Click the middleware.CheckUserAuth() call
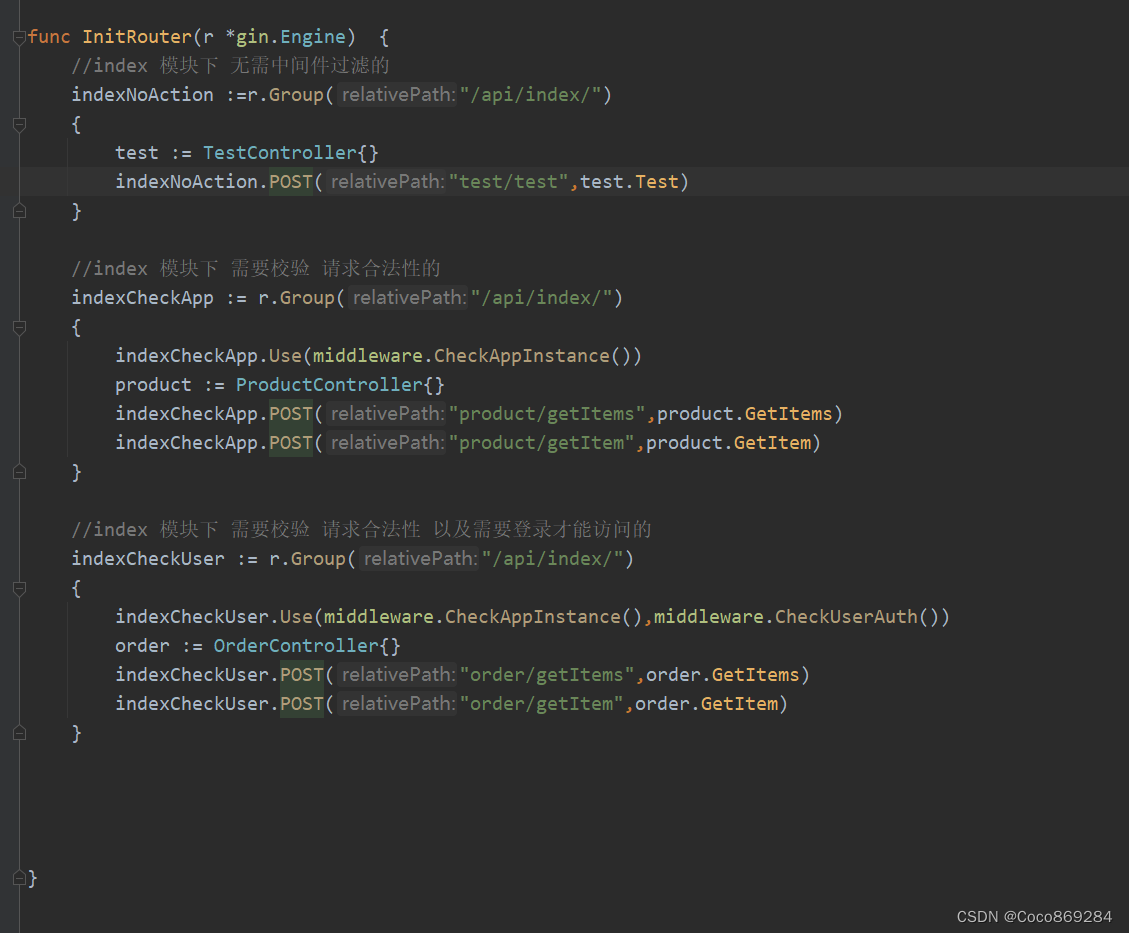Image resolution: width=1129 pixels, height=933 pixels. click(x=796, y=617)
